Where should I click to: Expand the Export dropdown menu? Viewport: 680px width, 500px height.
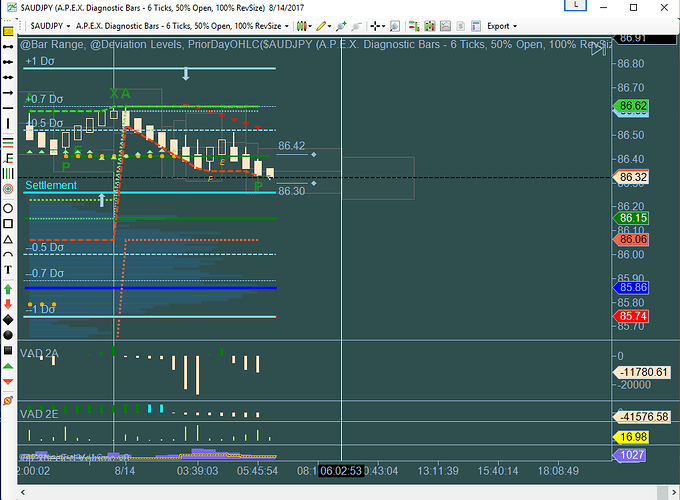pyautogui.click(x=503, y=26)
